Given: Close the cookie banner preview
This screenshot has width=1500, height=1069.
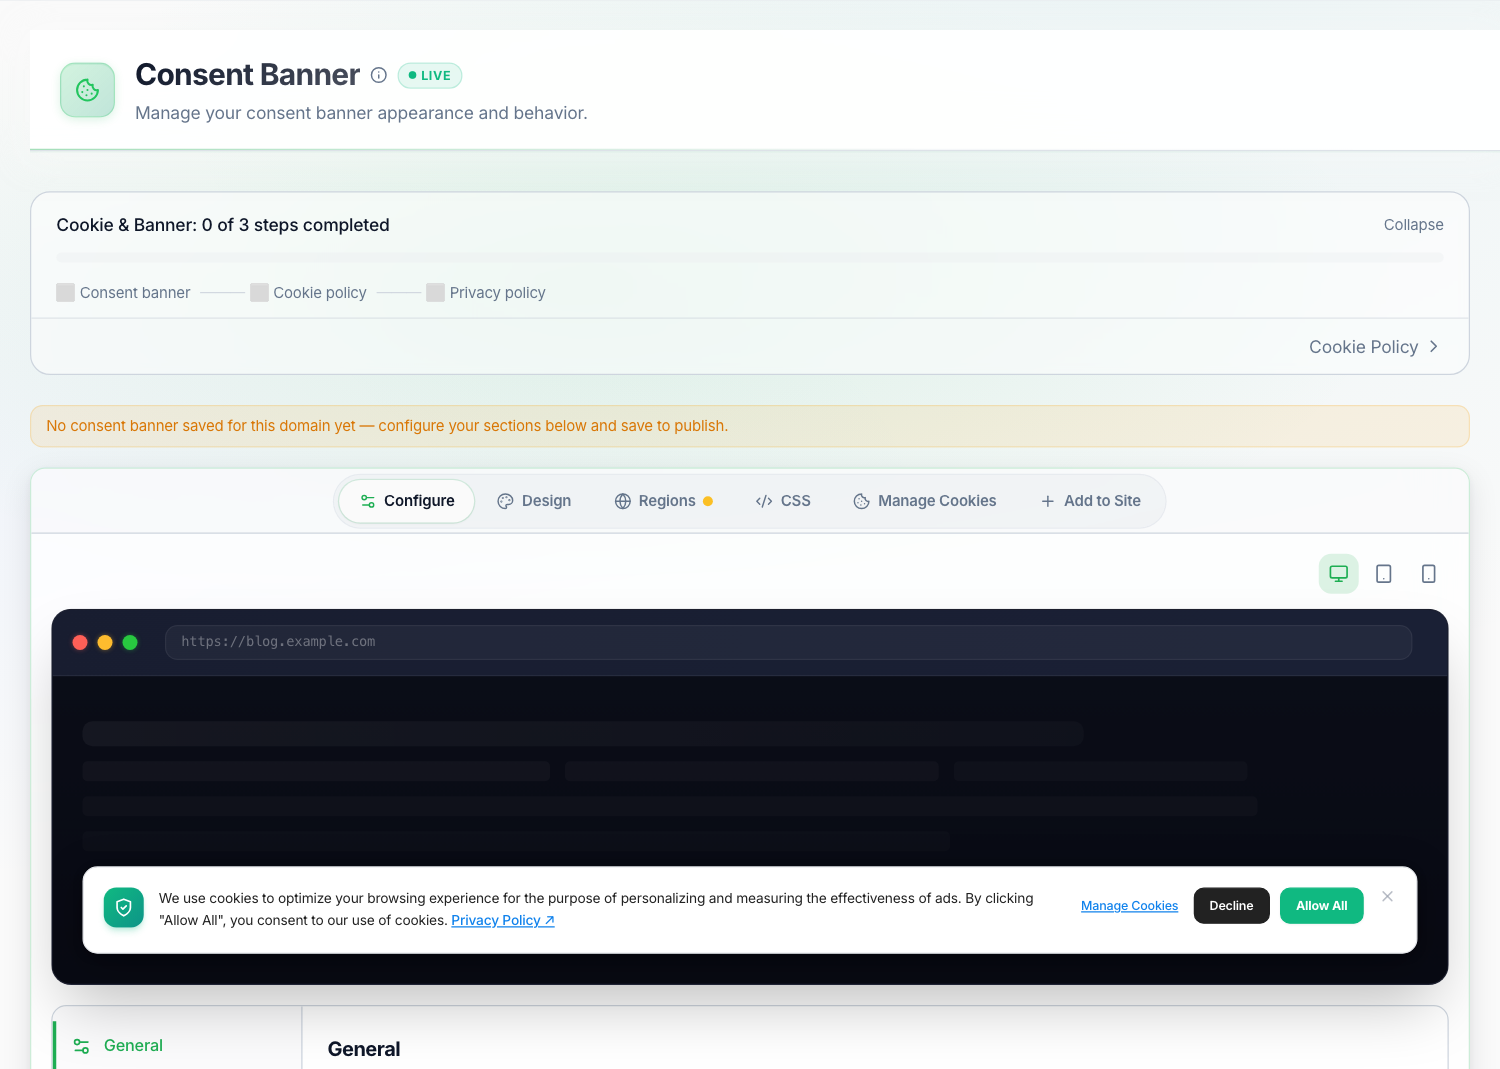Looking at the screenshot, I should 1388,896.
